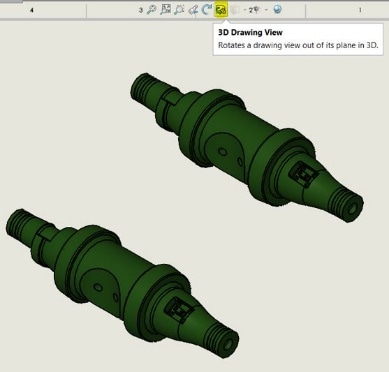Viewport: 389px width, 372px height.
Task: Click ruler zone number 1
Action: click(x=360, y=10)
